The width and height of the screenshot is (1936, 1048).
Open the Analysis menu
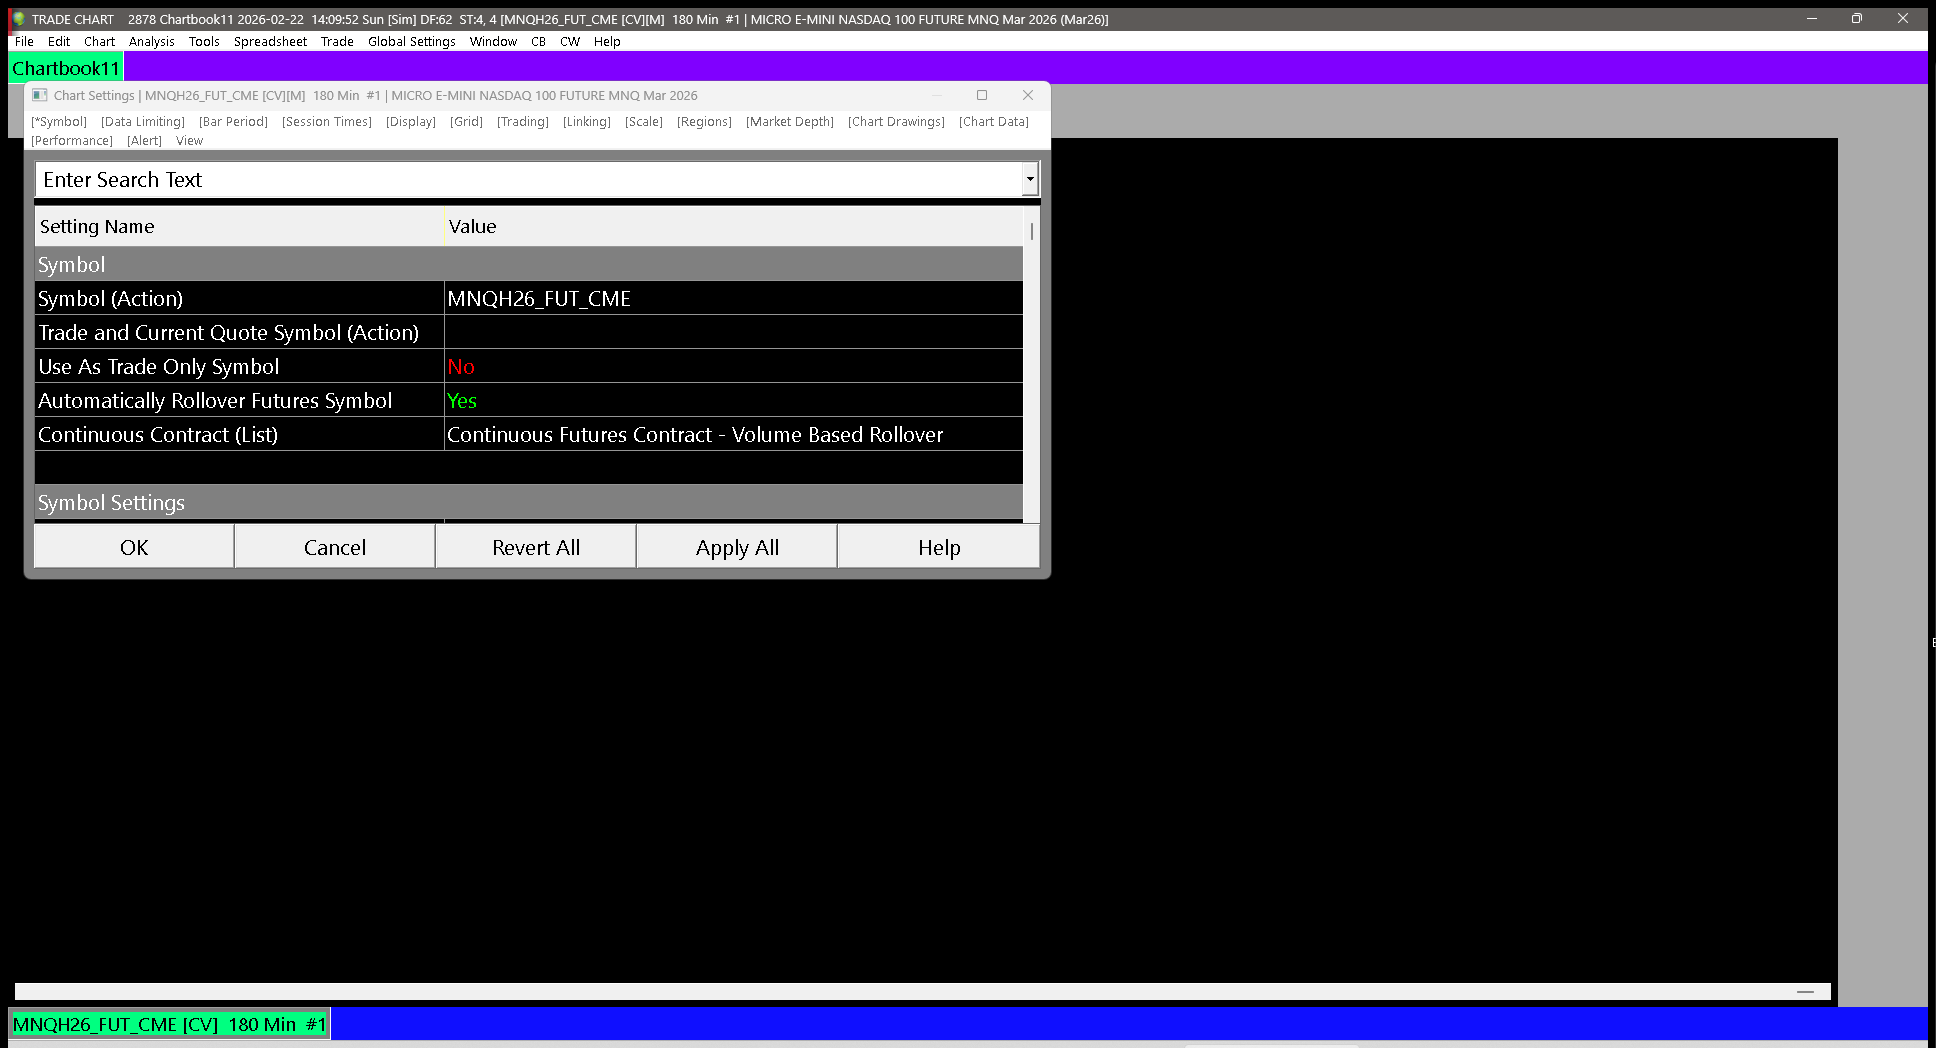(x=151, y=41)
